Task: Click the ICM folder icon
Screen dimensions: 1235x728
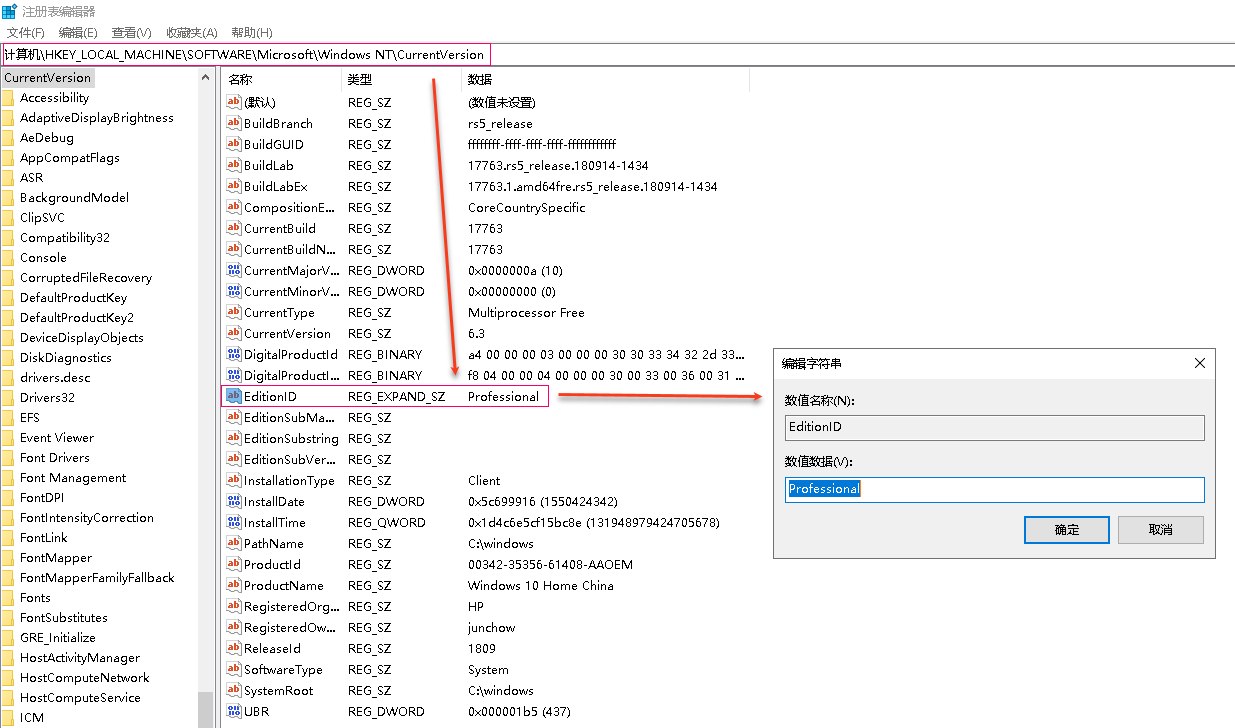Action: 8,718
